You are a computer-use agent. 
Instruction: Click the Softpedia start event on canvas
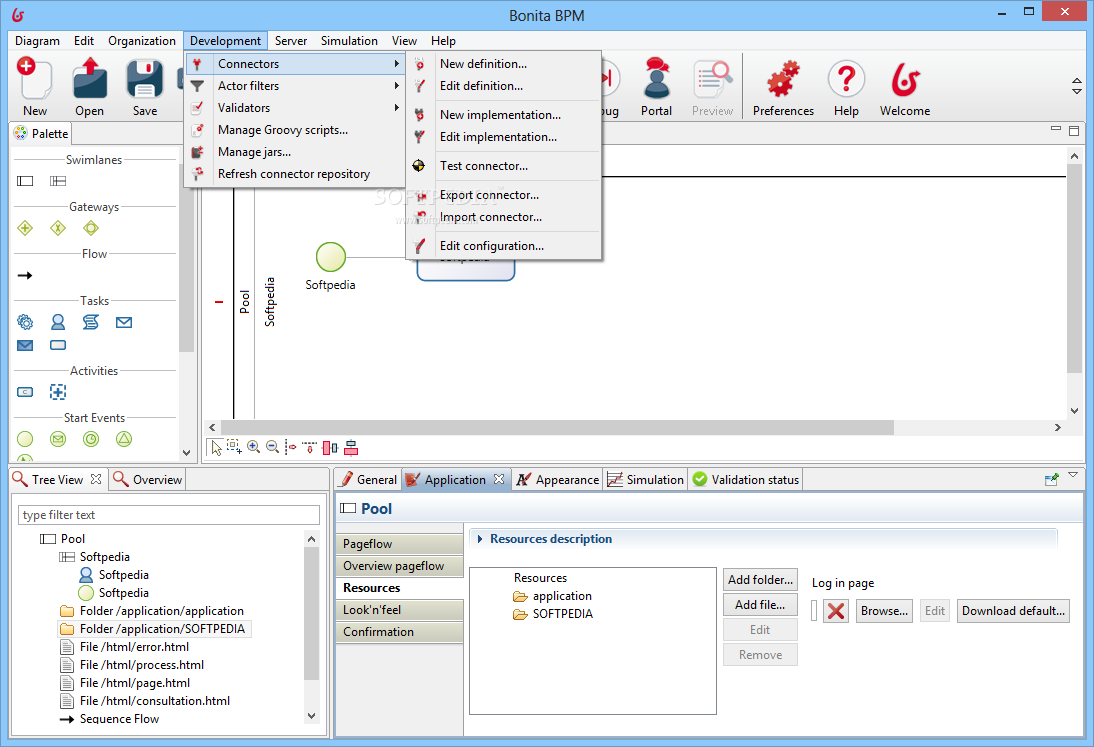click(x=331, y=257)
